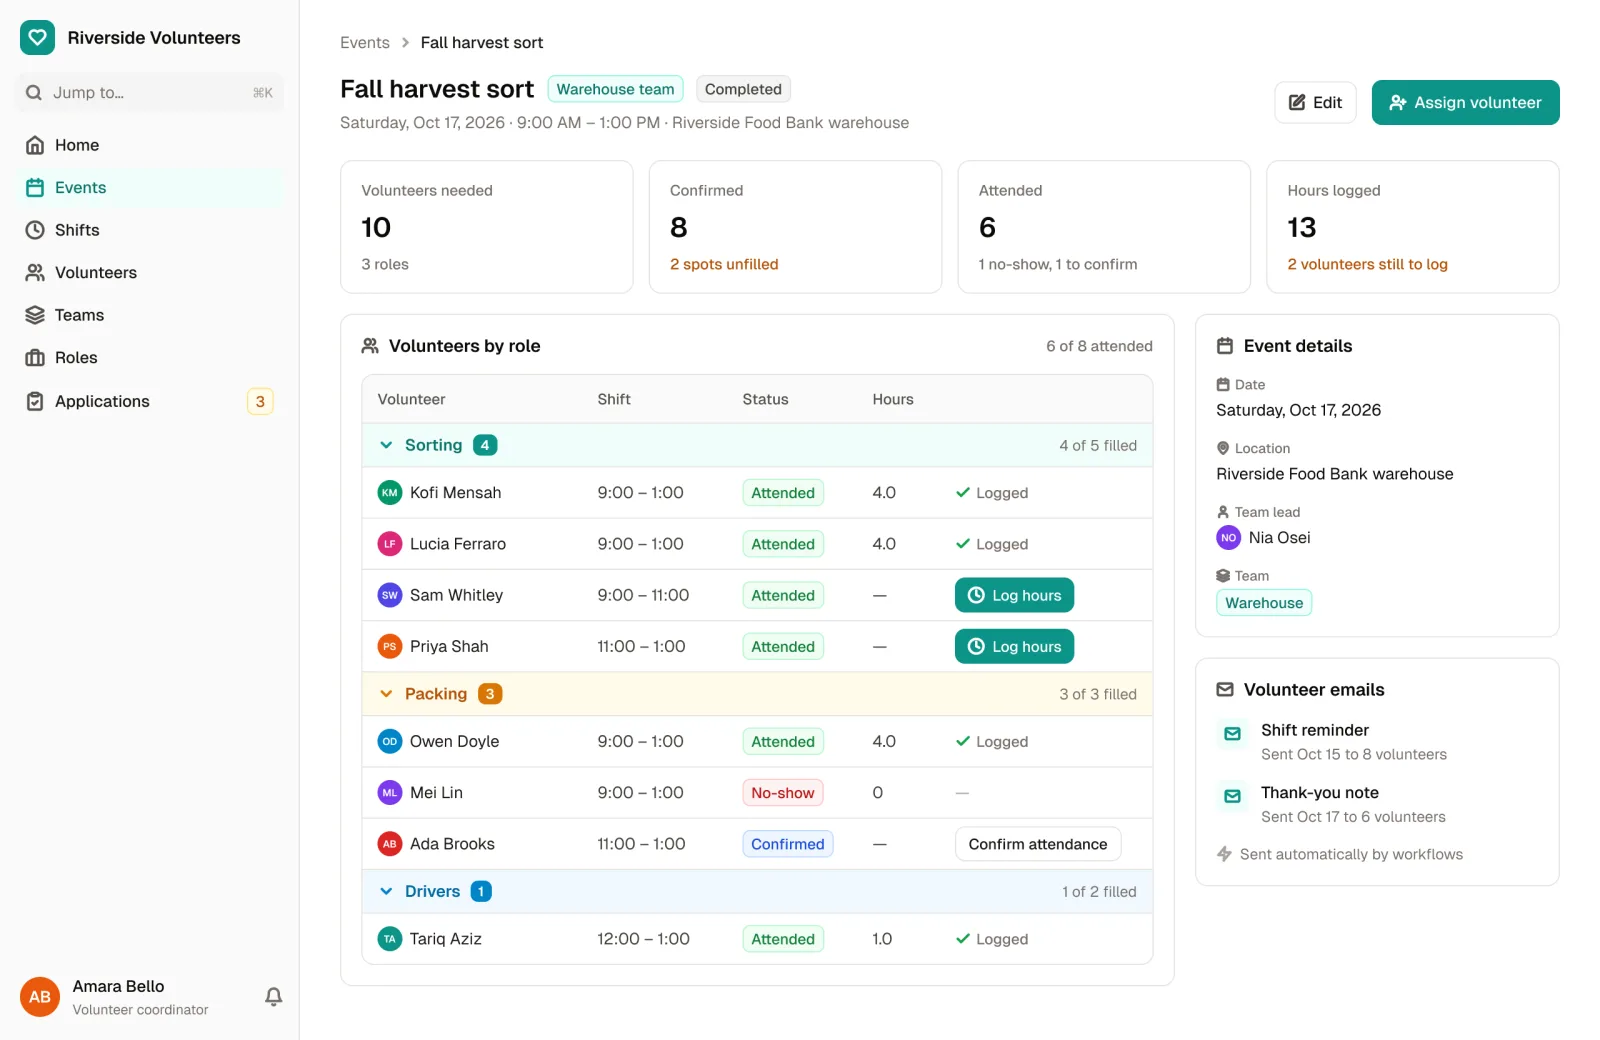Click the Assign volunteer button
The height and width of the screenshot is (1040, 1600).
(1465, 103)
